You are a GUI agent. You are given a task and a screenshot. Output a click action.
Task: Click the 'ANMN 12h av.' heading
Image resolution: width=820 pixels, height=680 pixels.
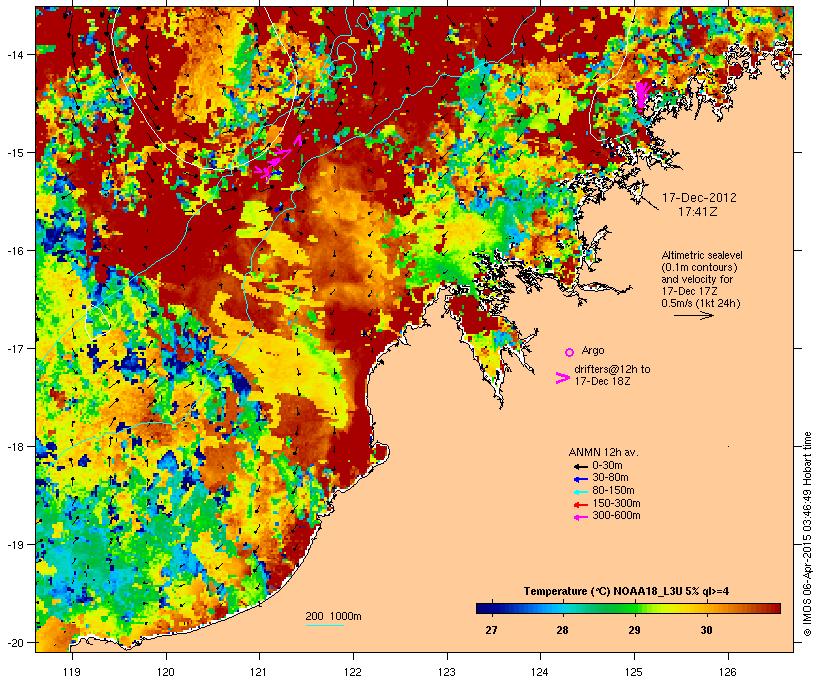603,452
